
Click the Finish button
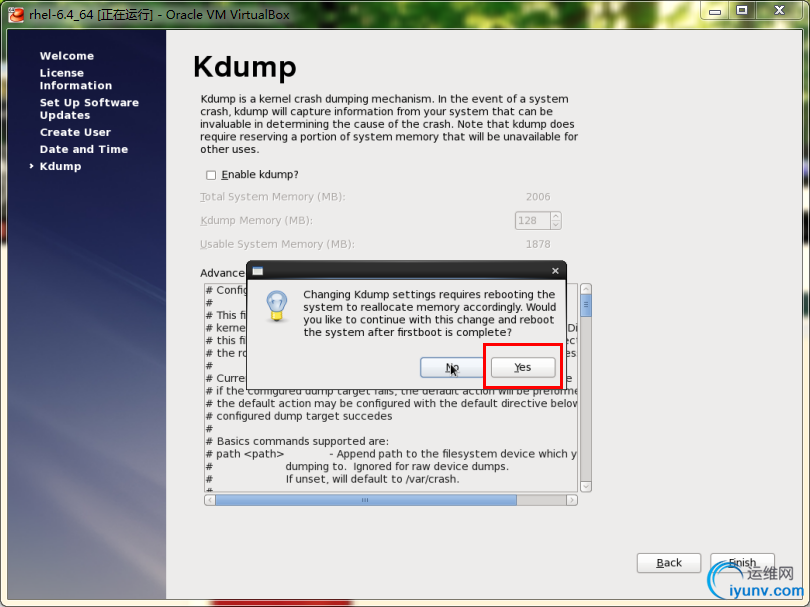[x=742, y=563]
